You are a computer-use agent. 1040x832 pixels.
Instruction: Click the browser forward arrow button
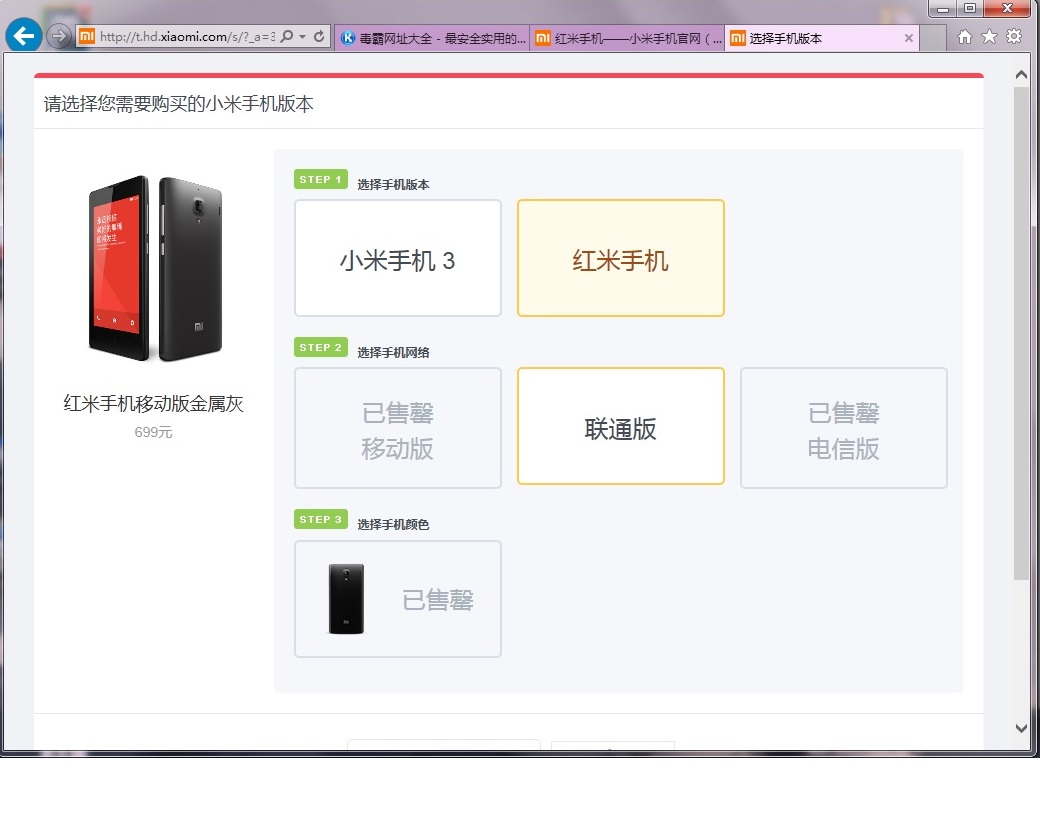[59, 36]
